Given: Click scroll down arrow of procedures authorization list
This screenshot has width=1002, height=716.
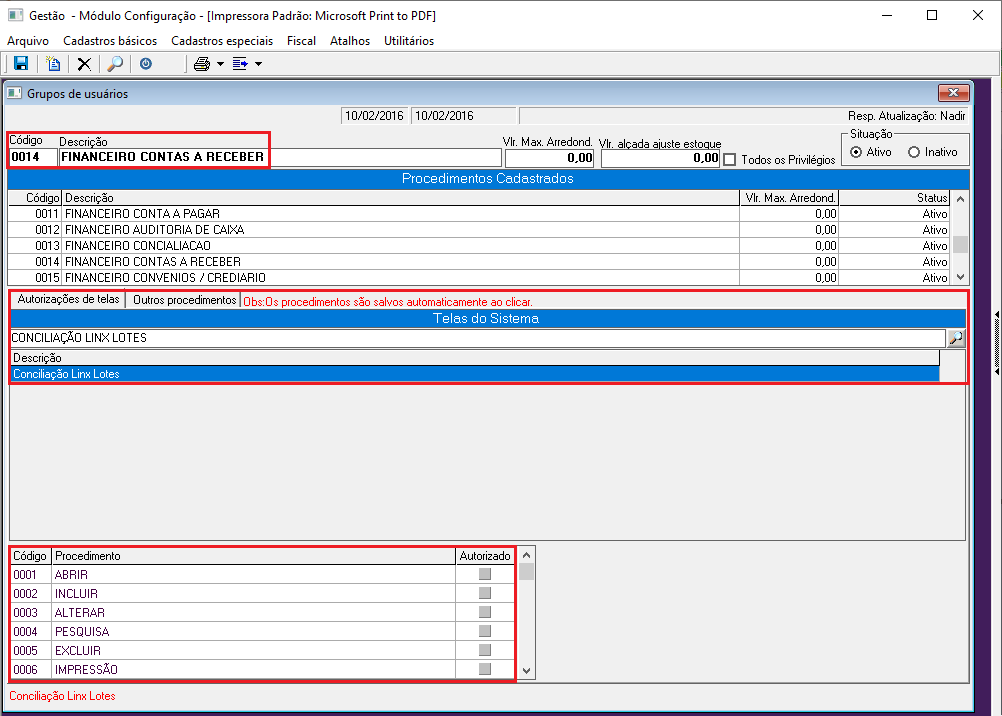Looking at the screenshot, I should (x=526, y=671).
